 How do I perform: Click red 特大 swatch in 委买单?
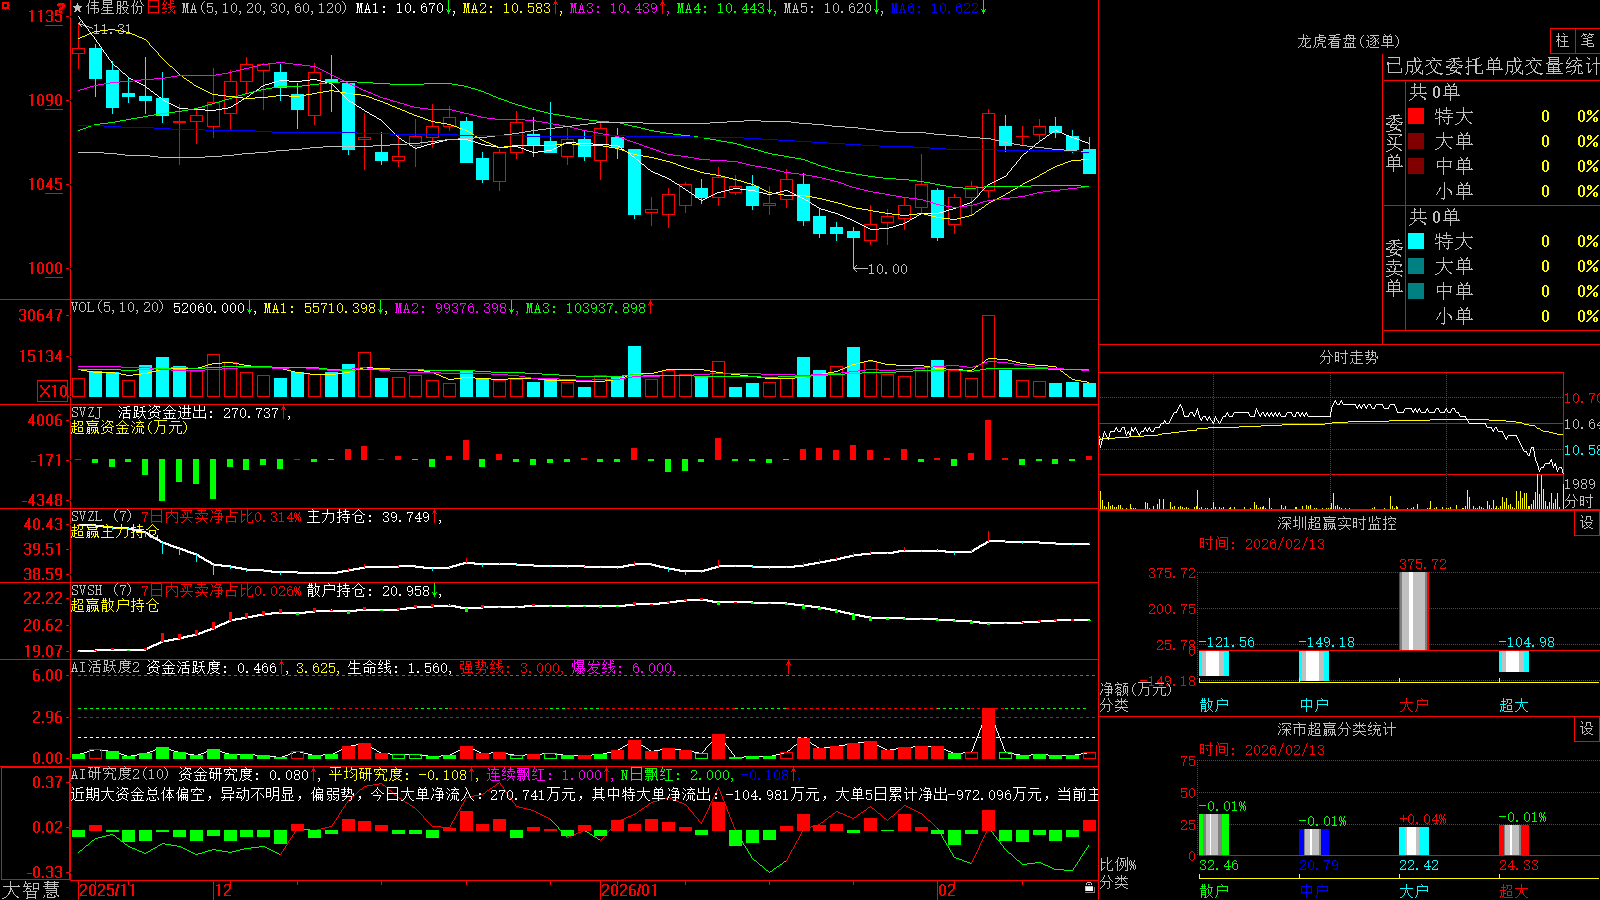pyautogui.click(x=1416, y=116)
